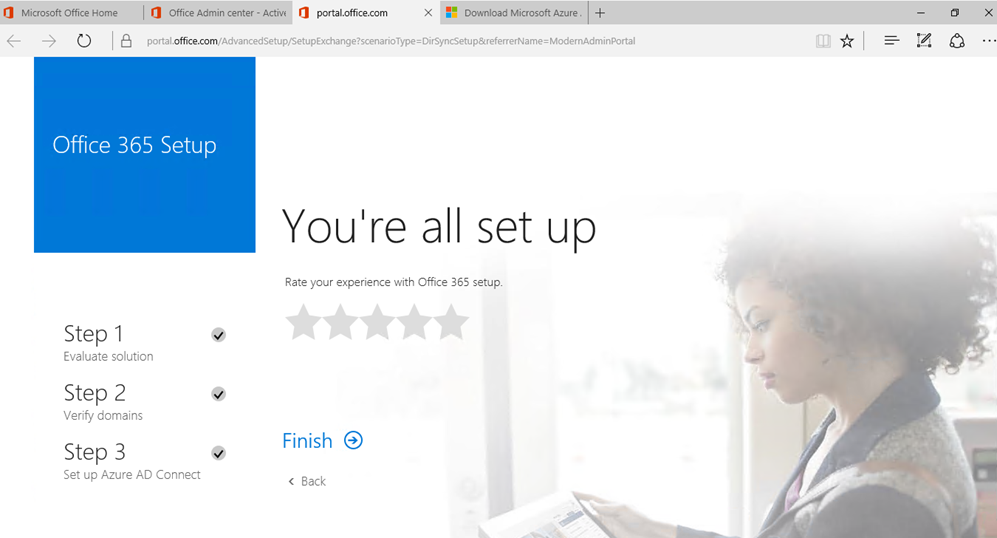997x538 pixels.
Task: Click Step 2 Verify domains
Action: coord(103,402)
